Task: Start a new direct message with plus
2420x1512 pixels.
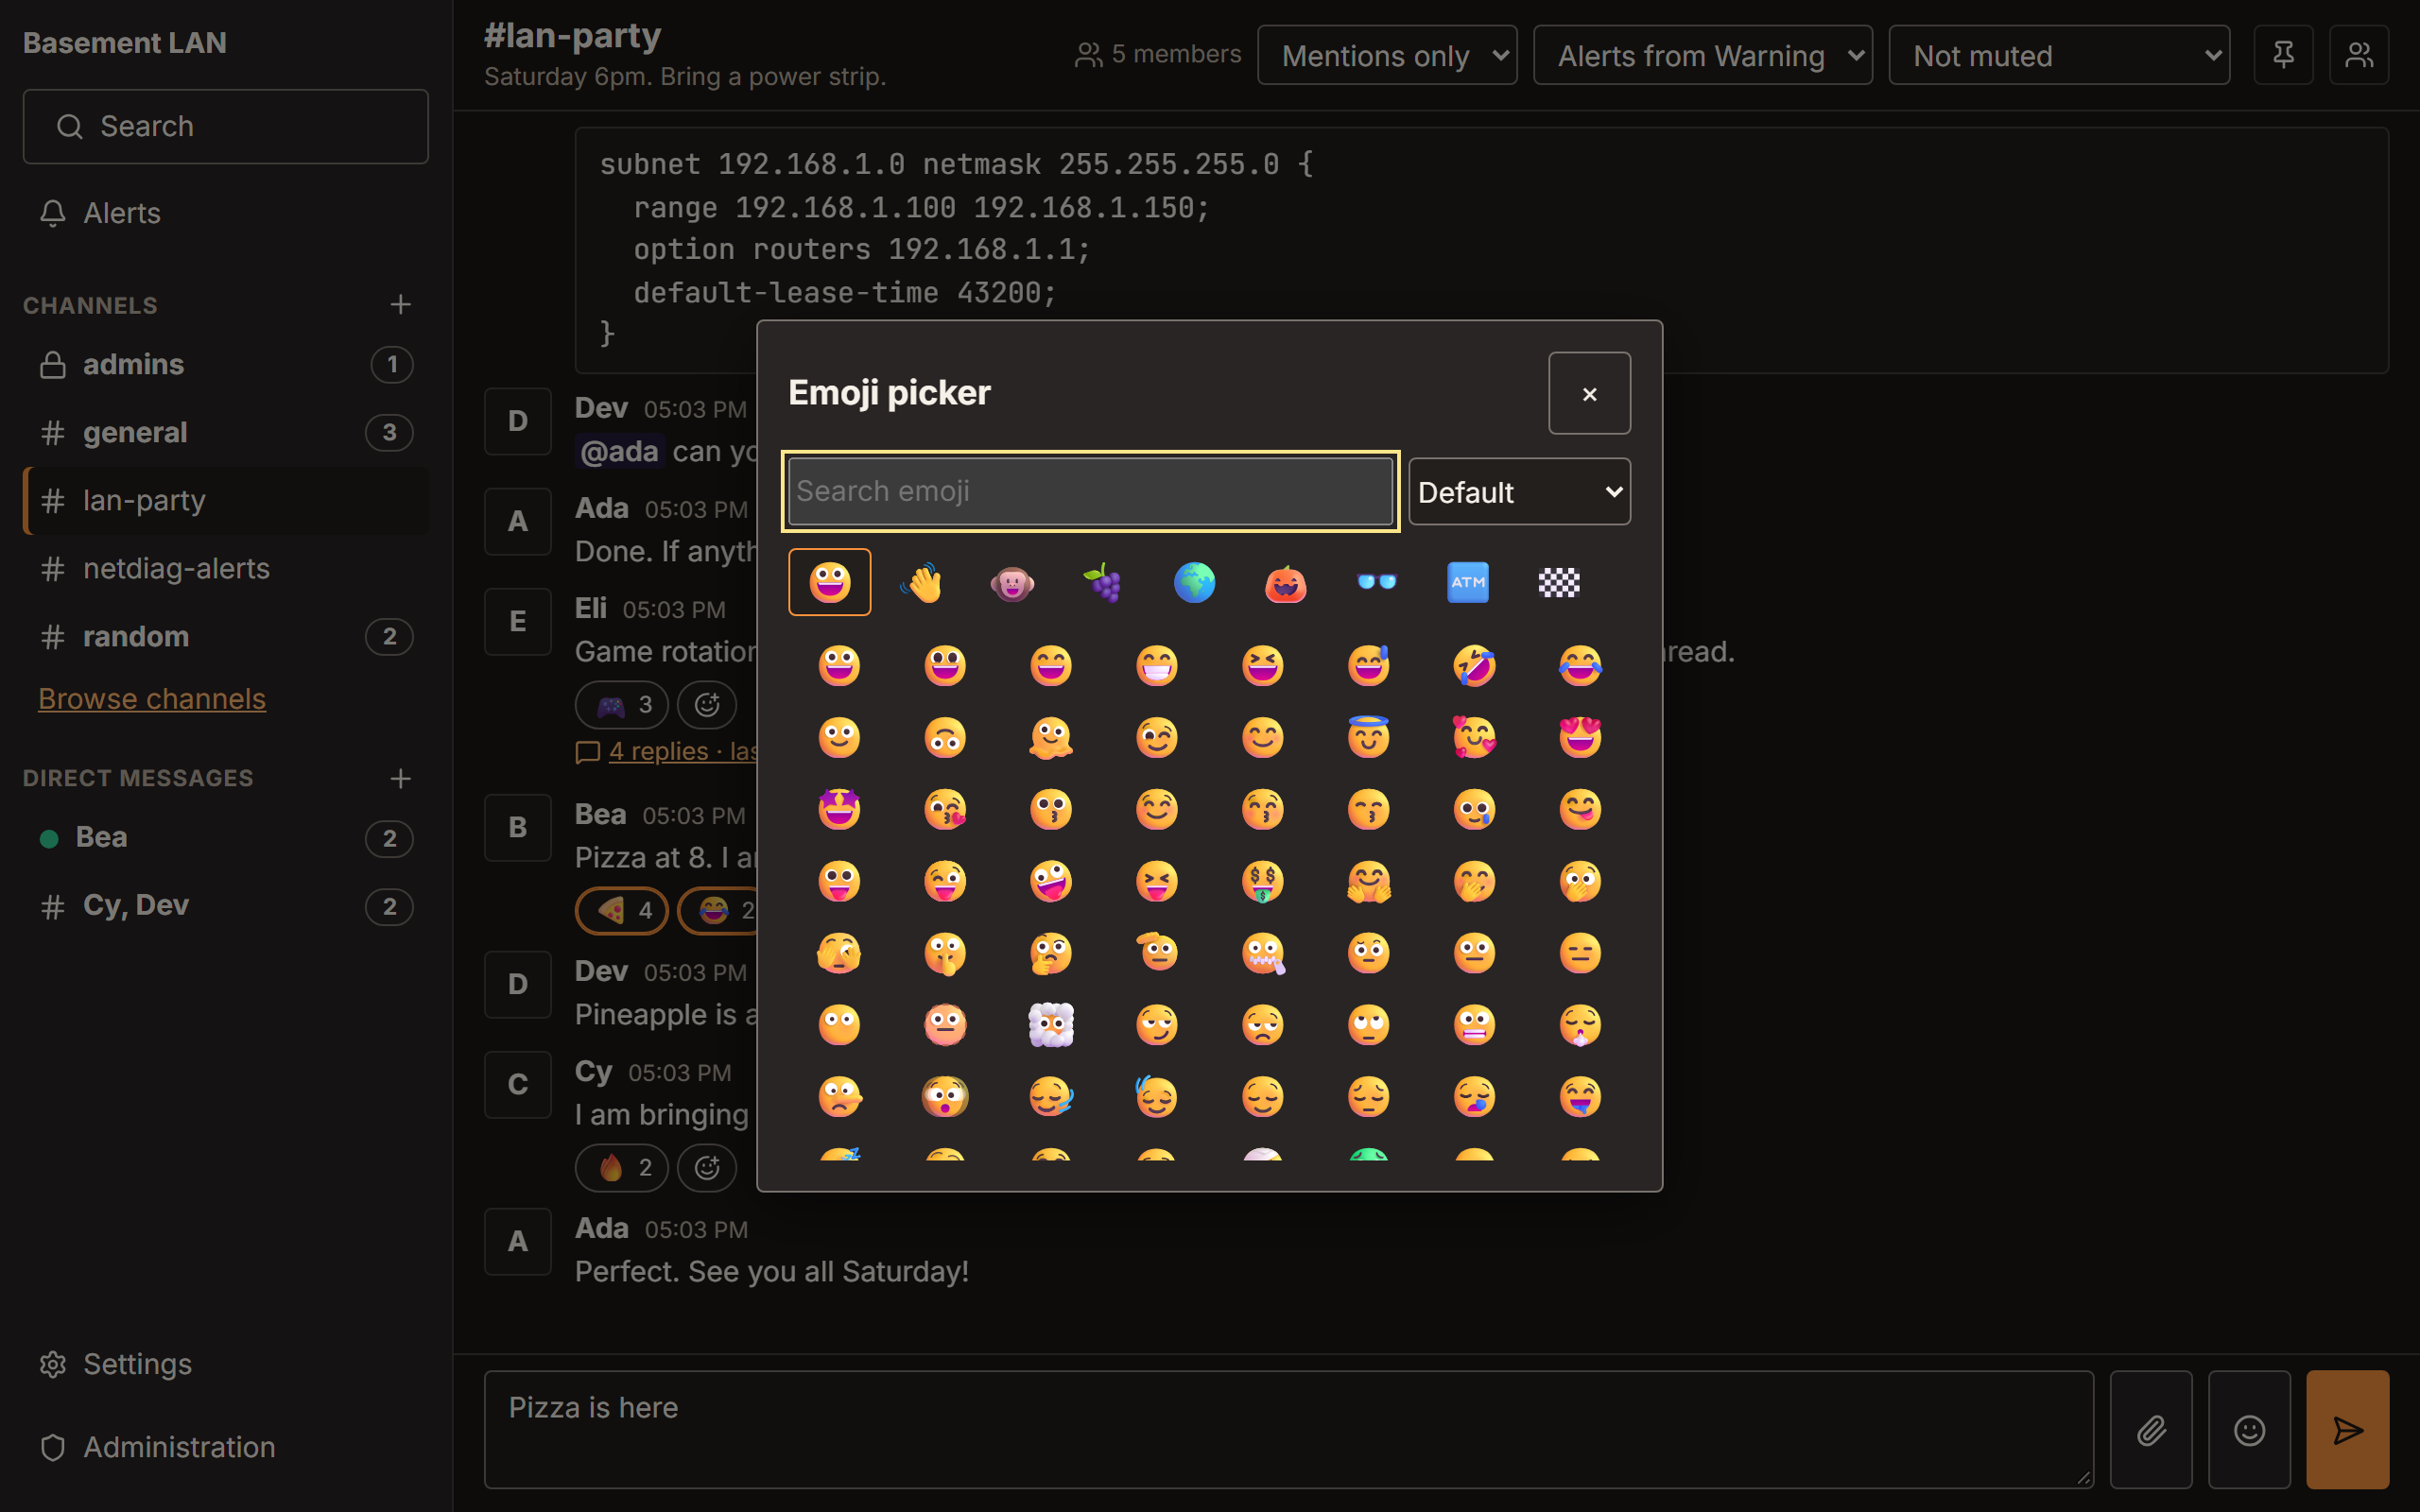Action: [400, 778]
